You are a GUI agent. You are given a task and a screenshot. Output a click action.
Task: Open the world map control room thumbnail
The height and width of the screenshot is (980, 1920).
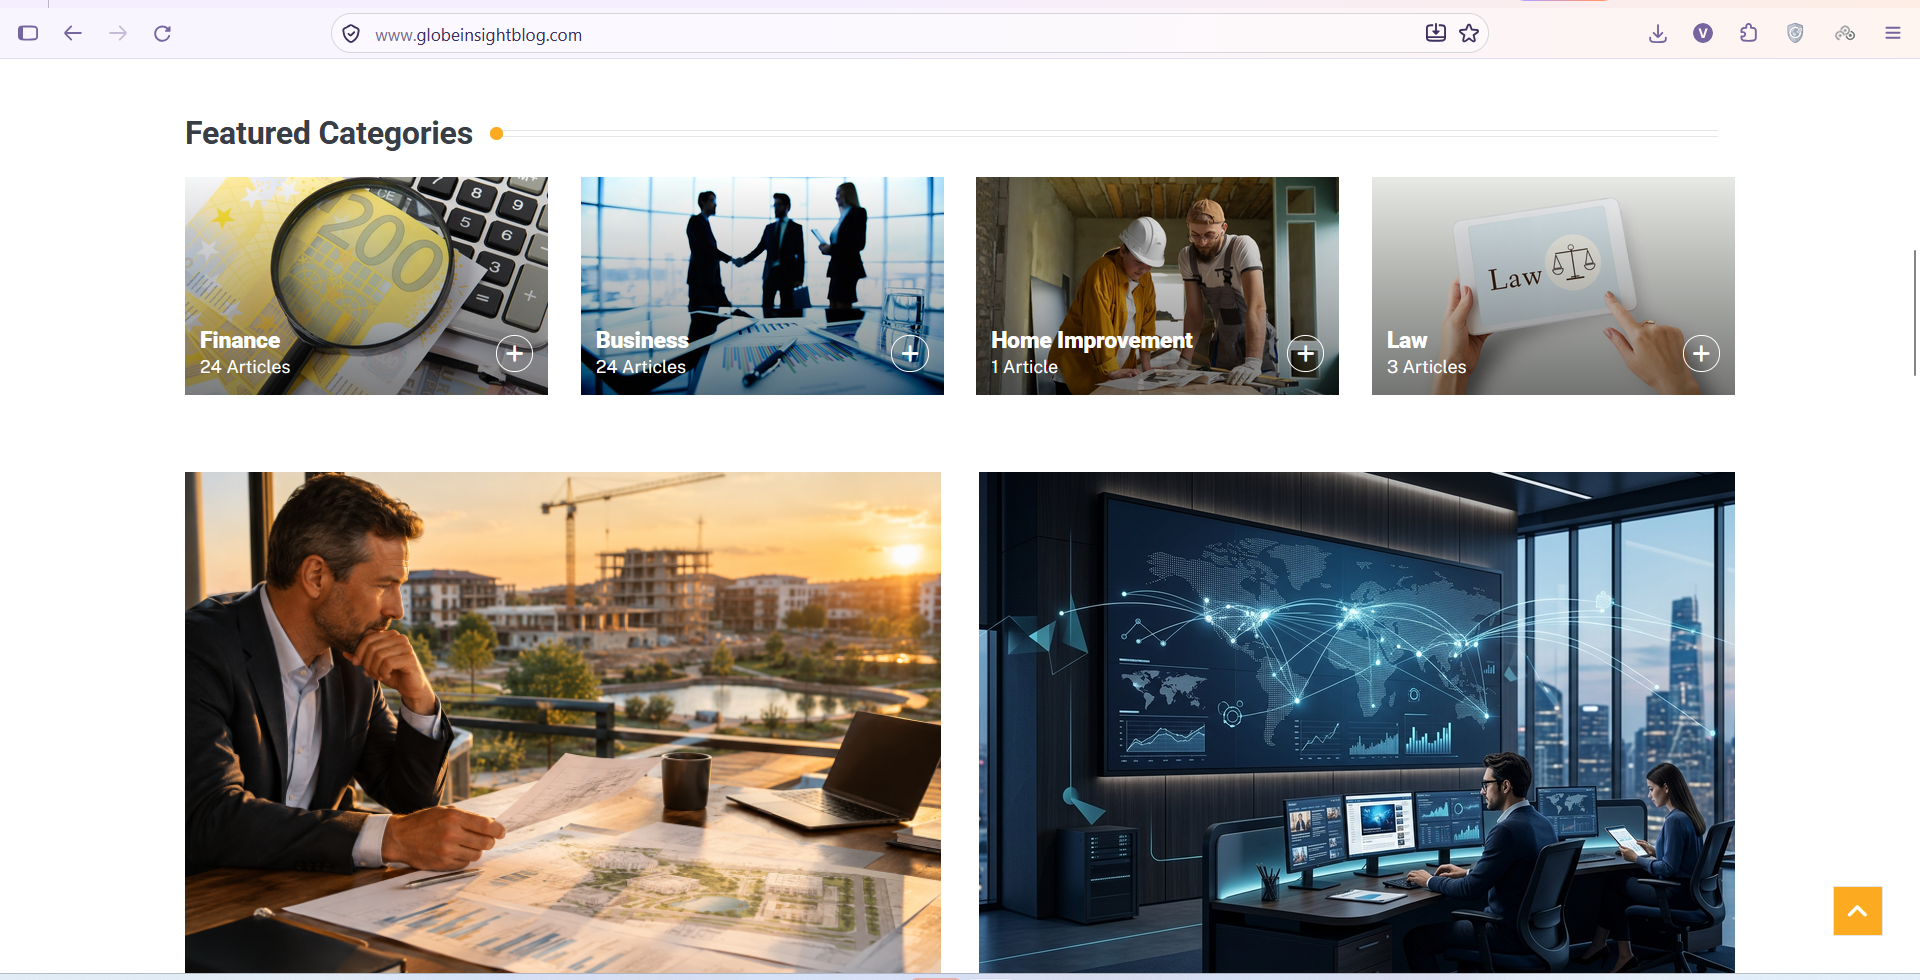click(1357, 722)
